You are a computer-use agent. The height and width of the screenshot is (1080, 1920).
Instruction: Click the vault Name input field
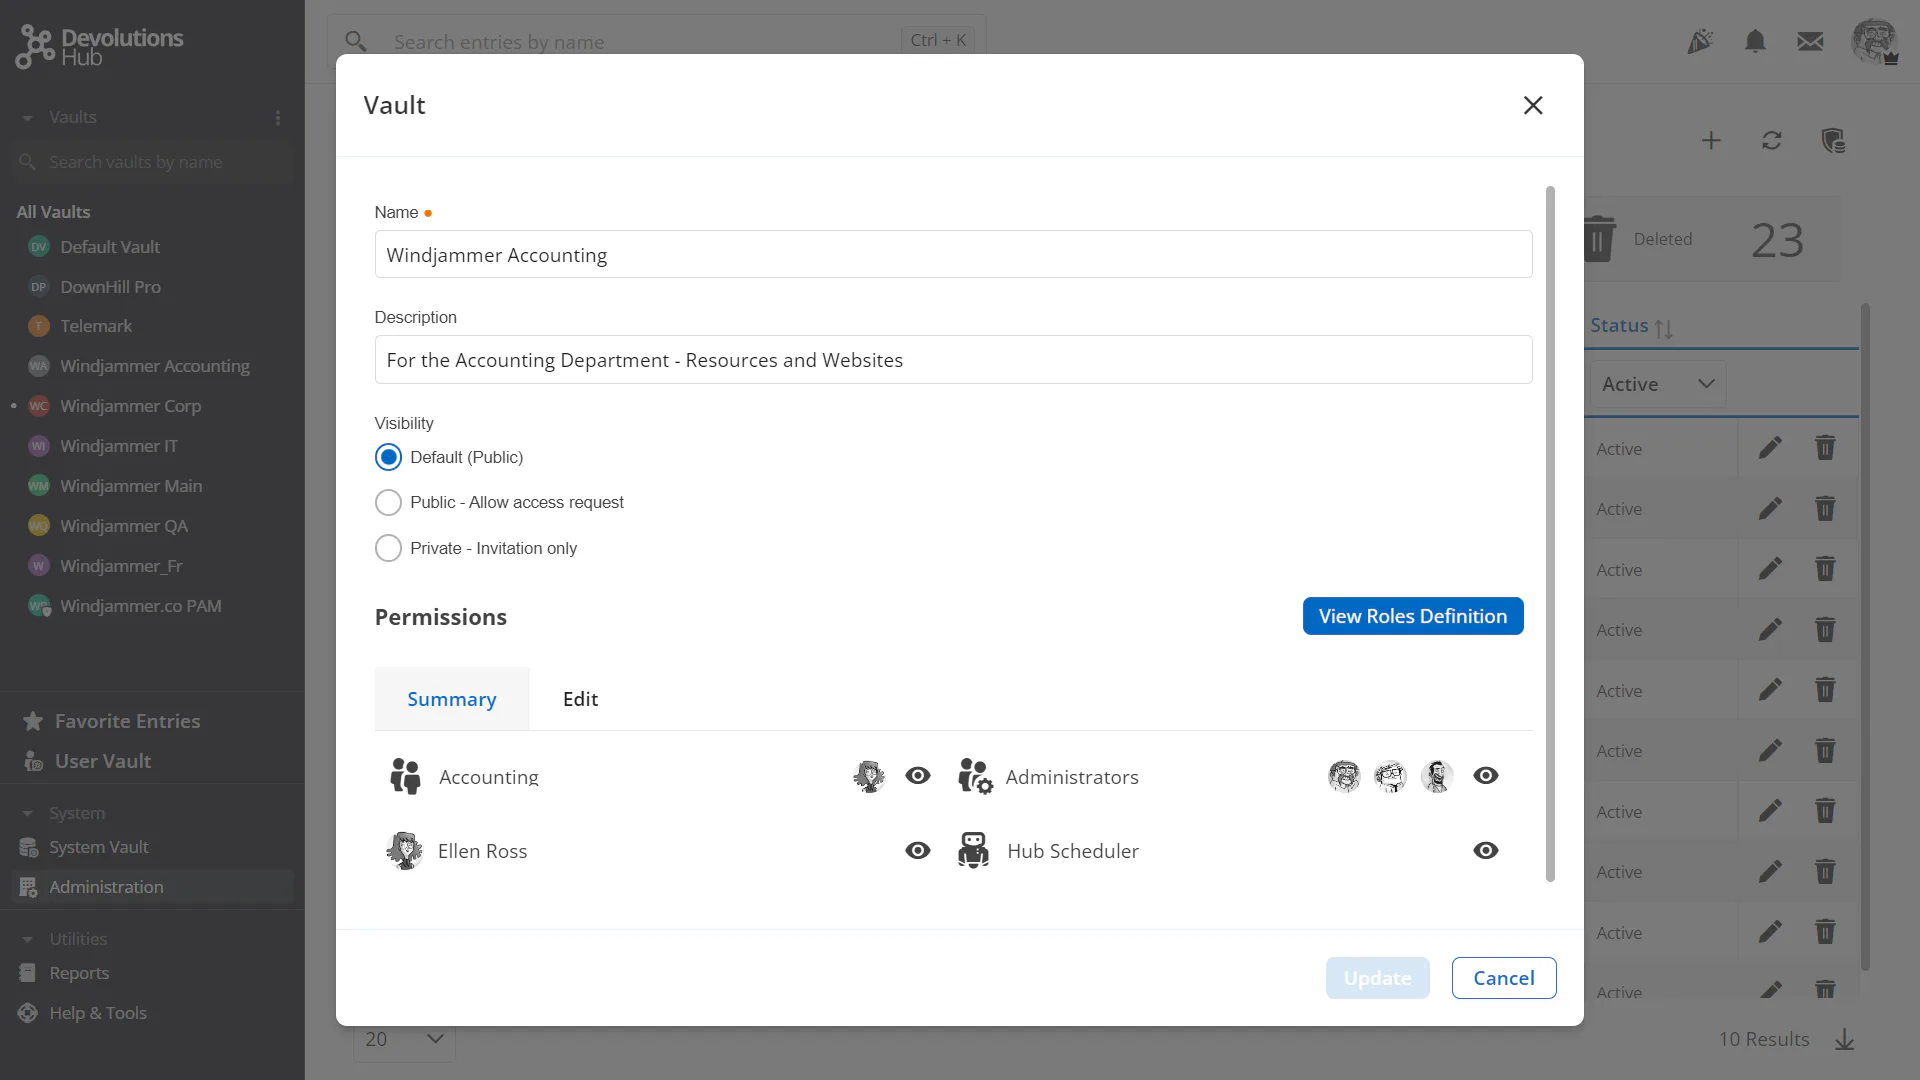[x=953, y=255]
